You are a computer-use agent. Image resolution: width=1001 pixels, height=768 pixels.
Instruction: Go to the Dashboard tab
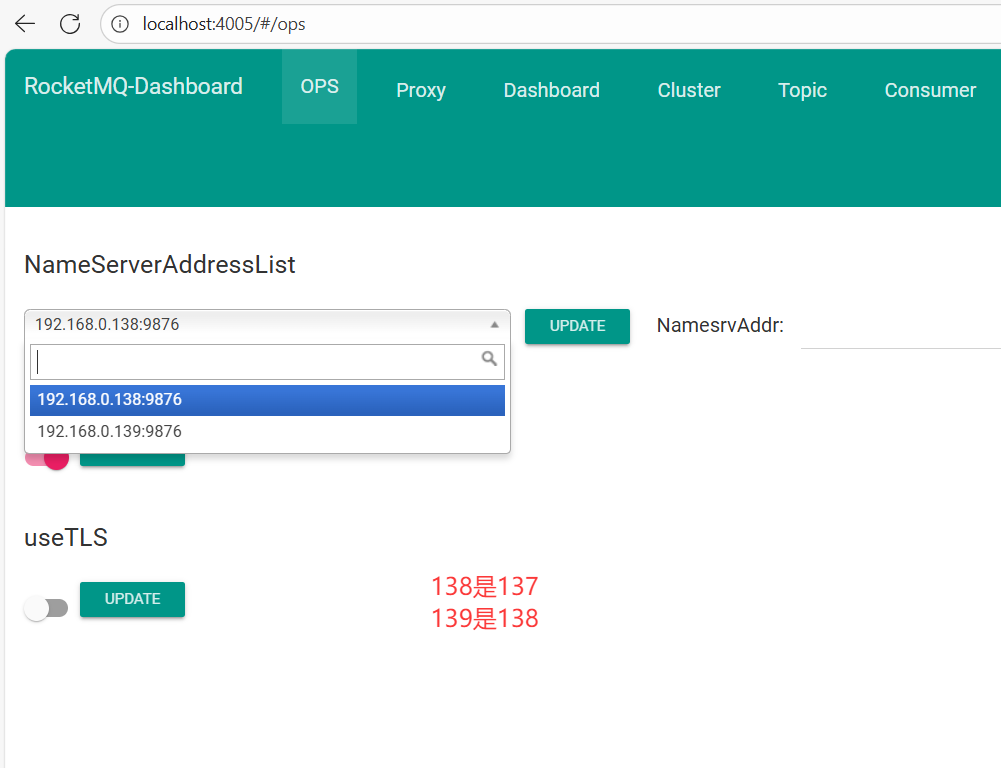pos(551,91)
